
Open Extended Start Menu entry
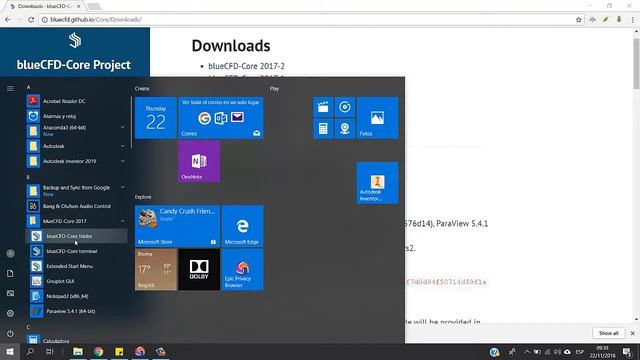click(x=77, y=266)
